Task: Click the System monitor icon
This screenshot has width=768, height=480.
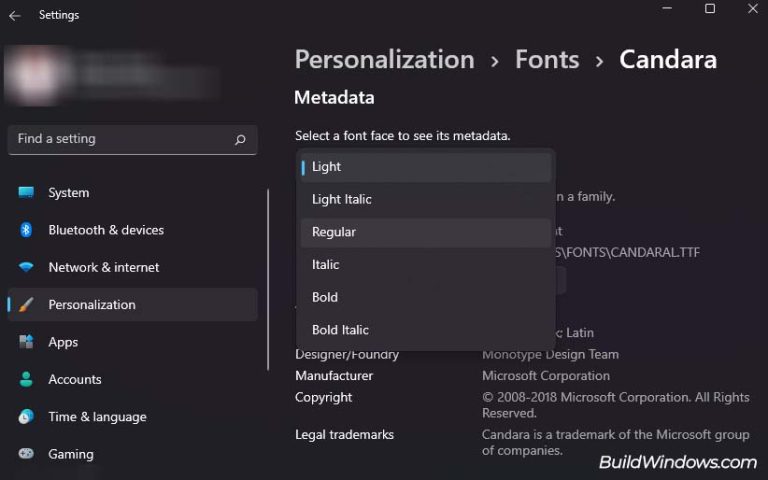Action: (x=26, y=192)
